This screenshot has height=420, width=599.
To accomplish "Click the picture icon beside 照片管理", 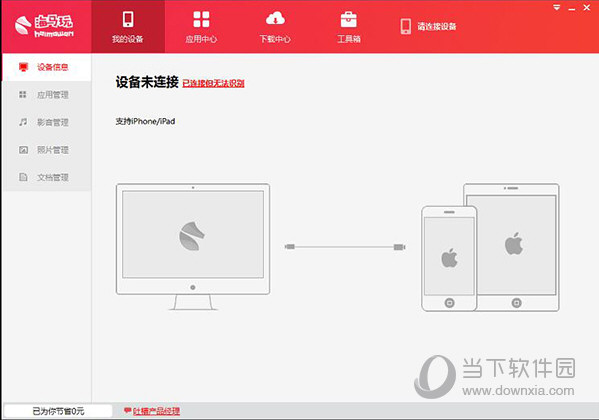I will [x=23, y=150].
